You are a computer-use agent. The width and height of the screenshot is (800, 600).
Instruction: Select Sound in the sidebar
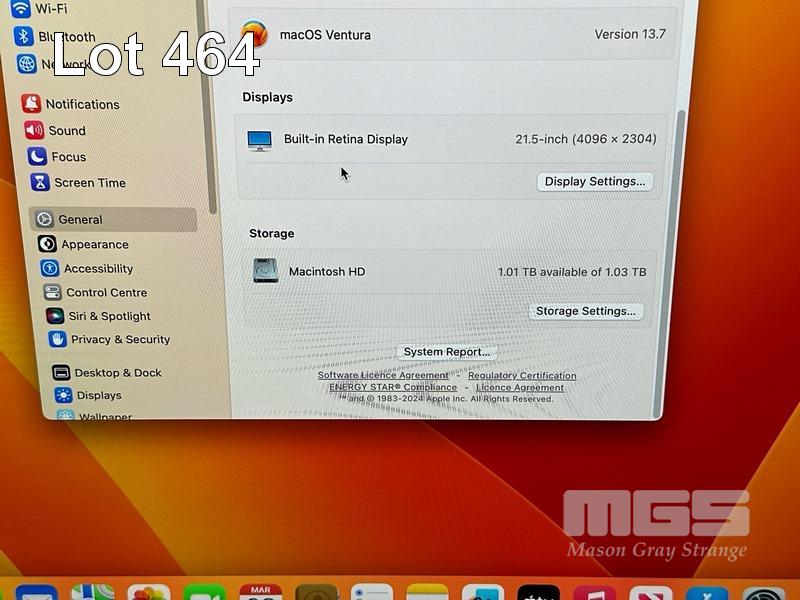(x=66, y=131)
